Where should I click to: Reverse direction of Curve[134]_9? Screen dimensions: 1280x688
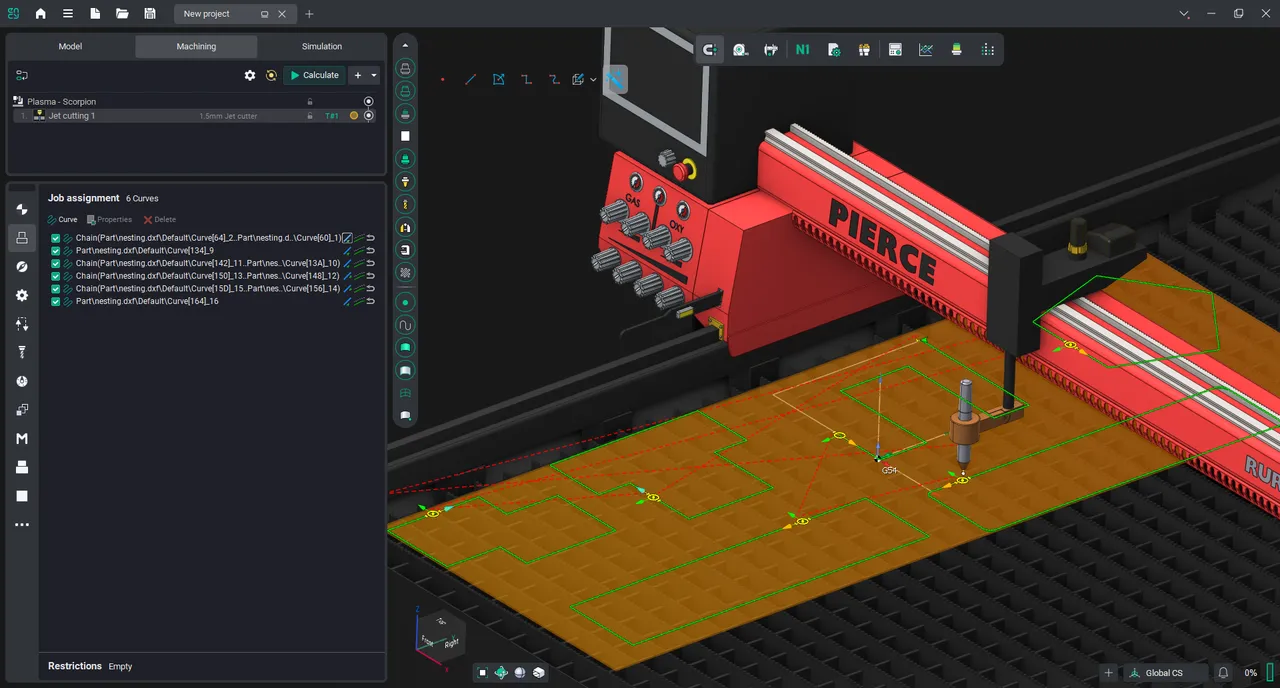tap(371, 250)
